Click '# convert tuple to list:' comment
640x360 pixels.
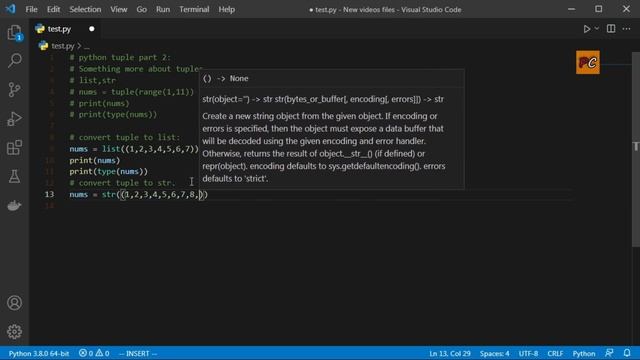coord(124,137)
